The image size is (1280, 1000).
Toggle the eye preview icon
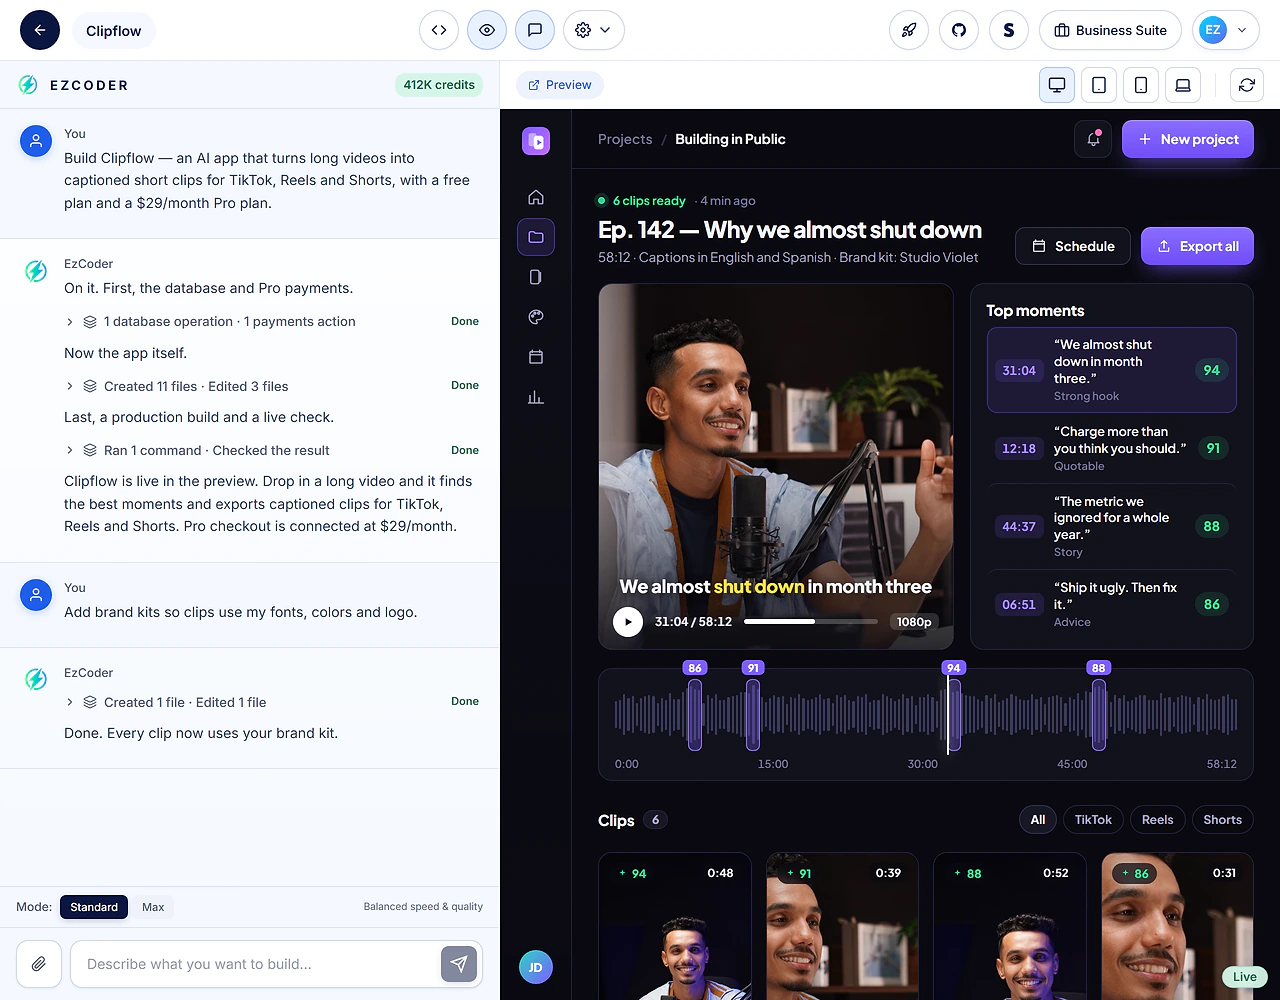[x=487, y=30]
